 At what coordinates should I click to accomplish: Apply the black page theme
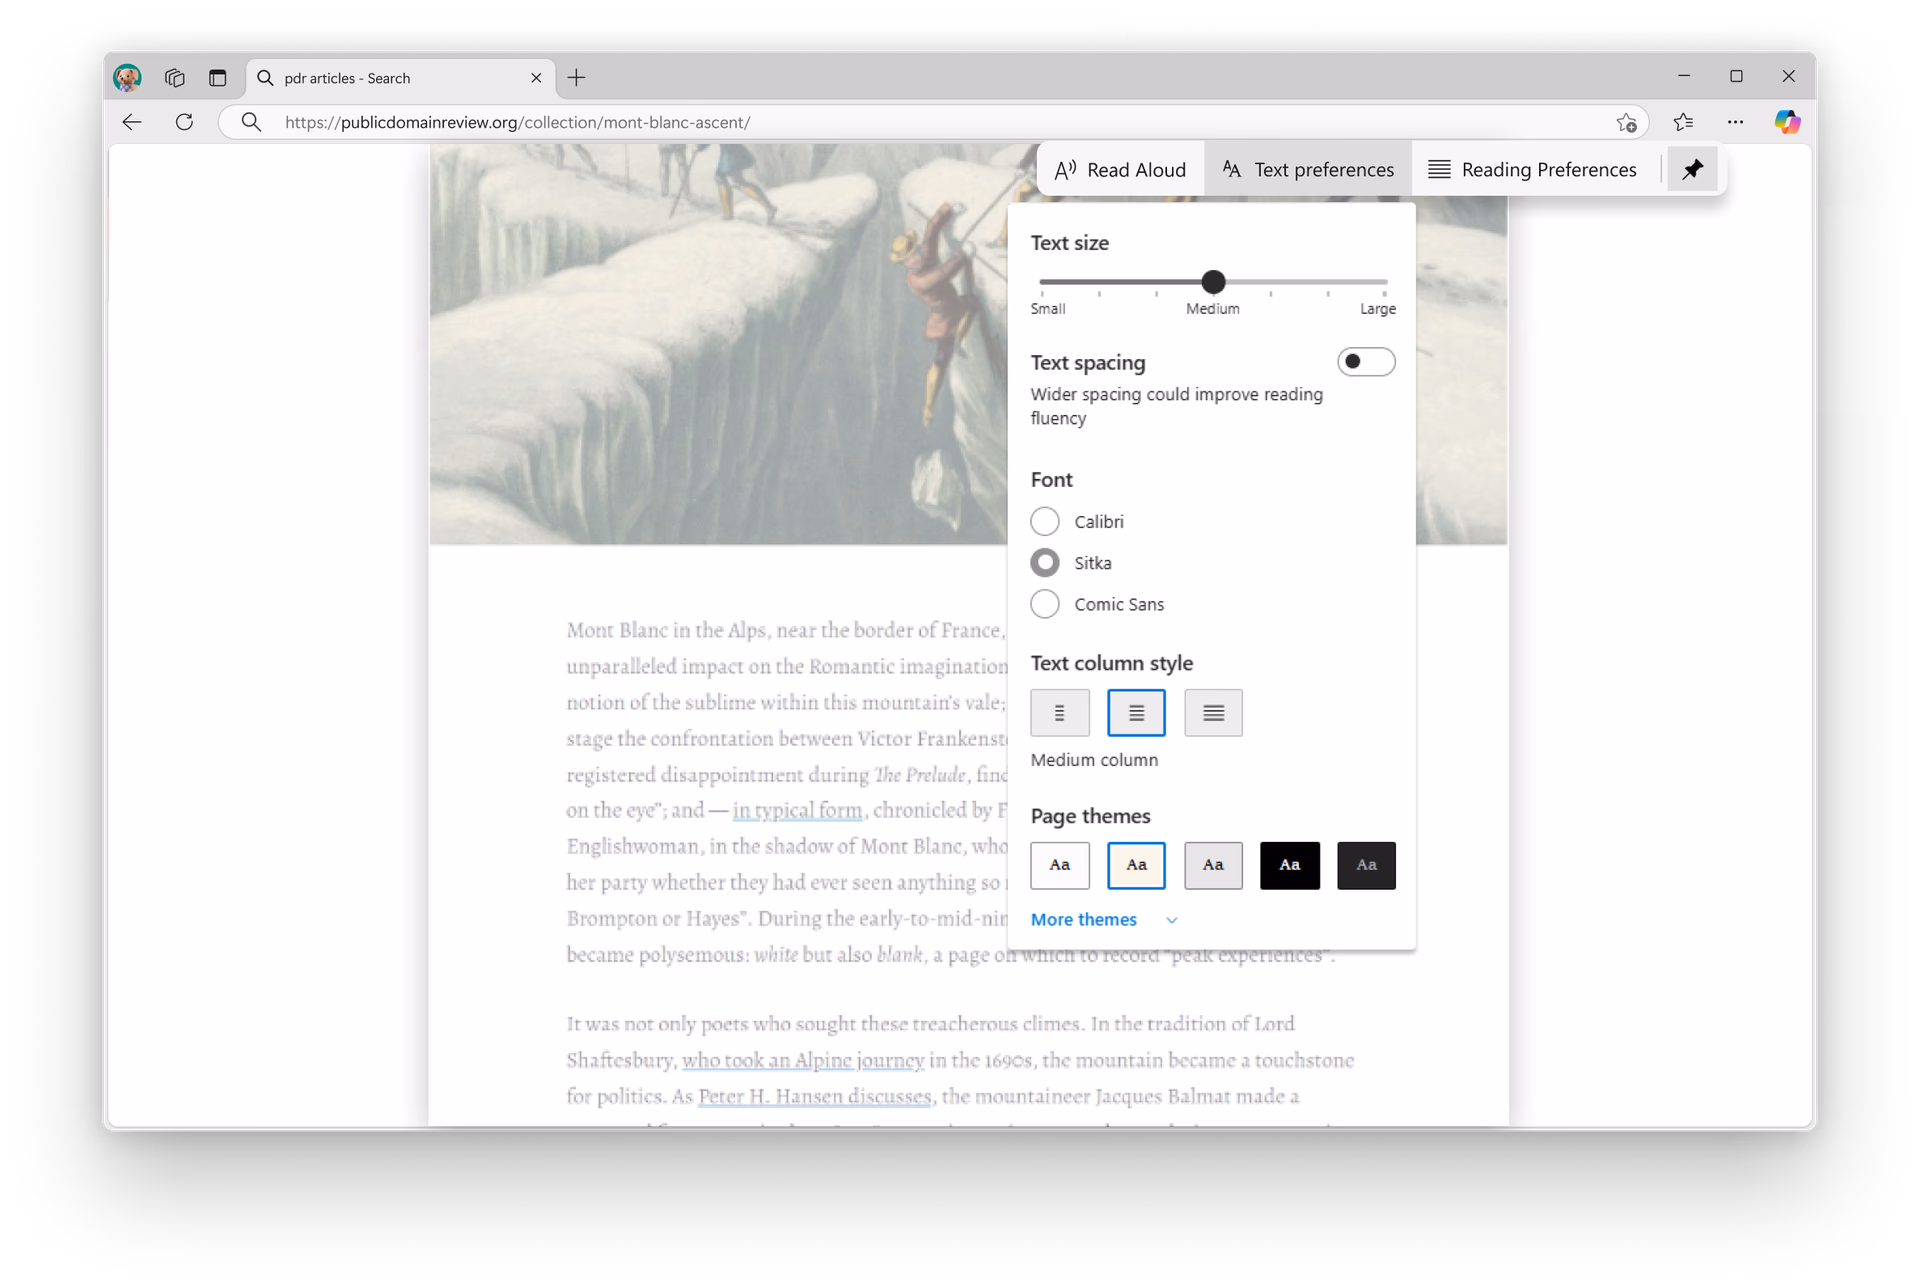[x=1290, y=865]
